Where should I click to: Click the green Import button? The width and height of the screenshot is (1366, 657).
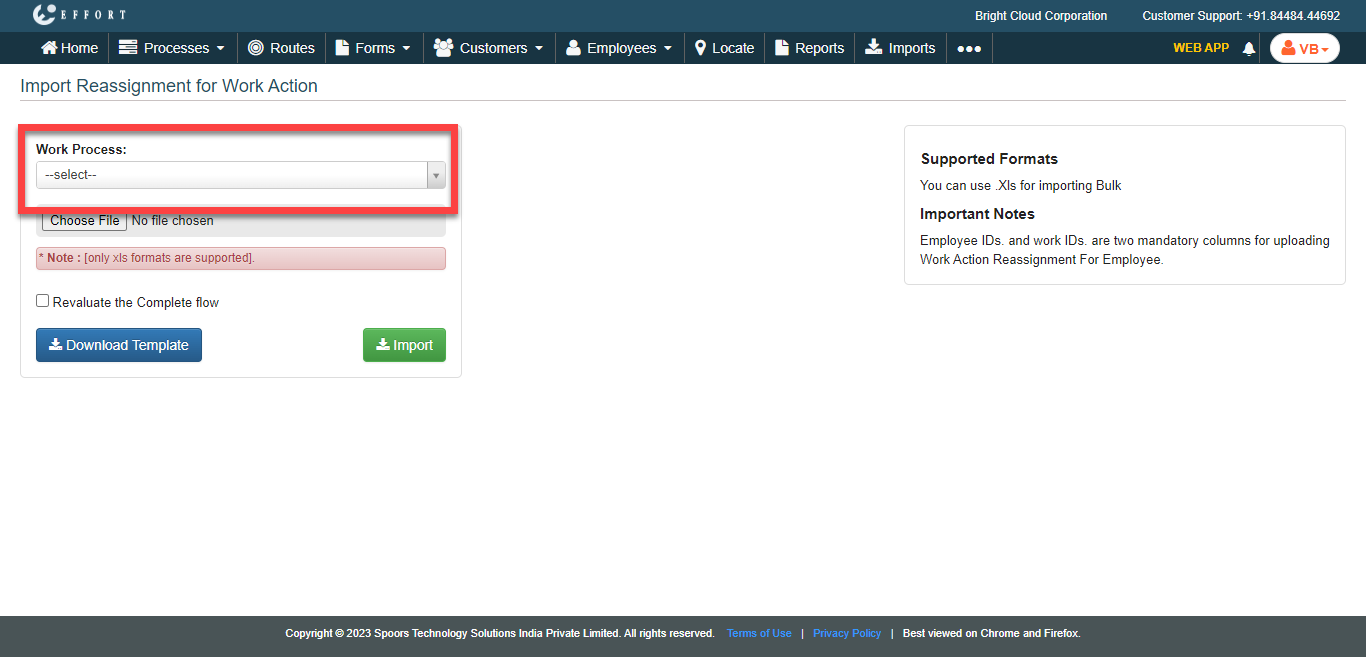pyautogui.click(x=404, y=345)
